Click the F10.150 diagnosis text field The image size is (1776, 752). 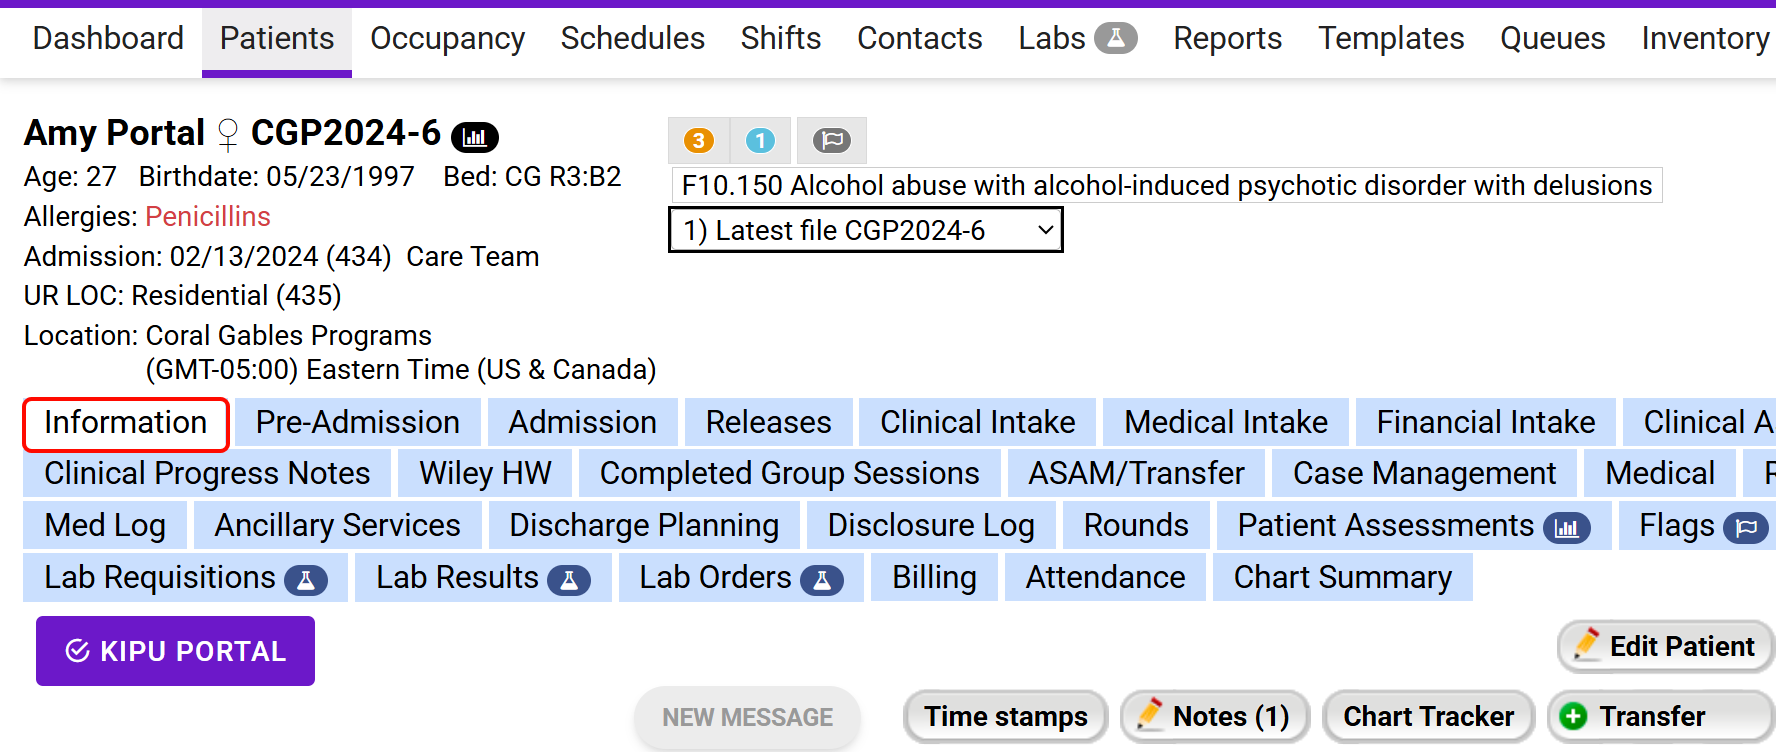pos(1166,185)
